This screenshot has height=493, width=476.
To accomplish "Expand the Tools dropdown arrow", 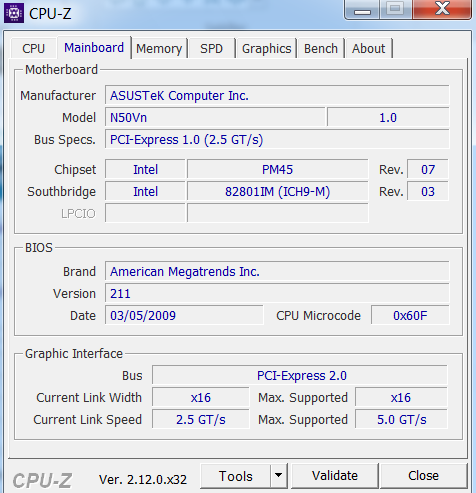I will pyautogui.click(x=279, y=476).
